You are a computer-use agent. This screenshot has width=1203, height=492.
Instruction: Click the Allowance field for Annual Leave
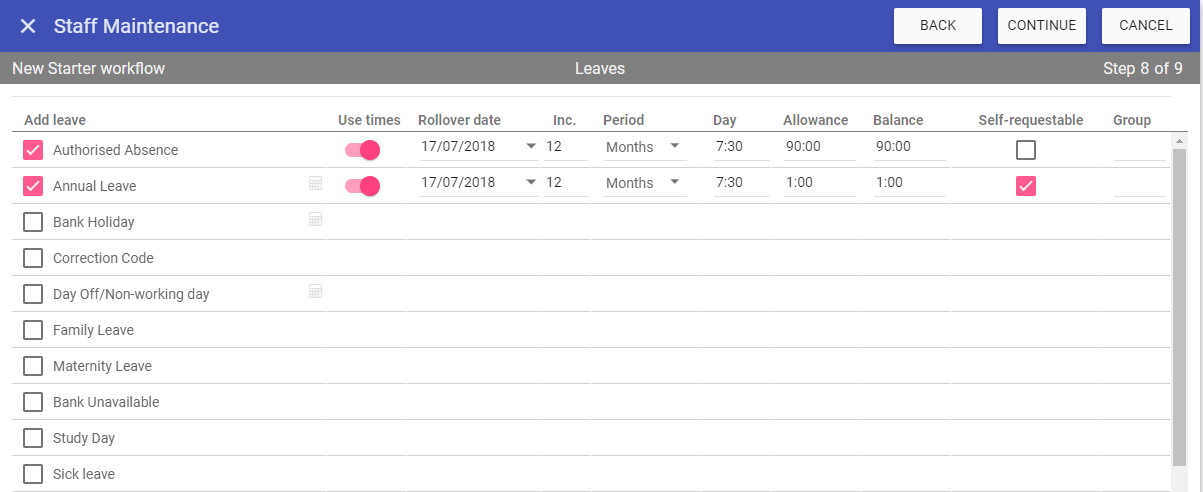(x=819, y=183)
